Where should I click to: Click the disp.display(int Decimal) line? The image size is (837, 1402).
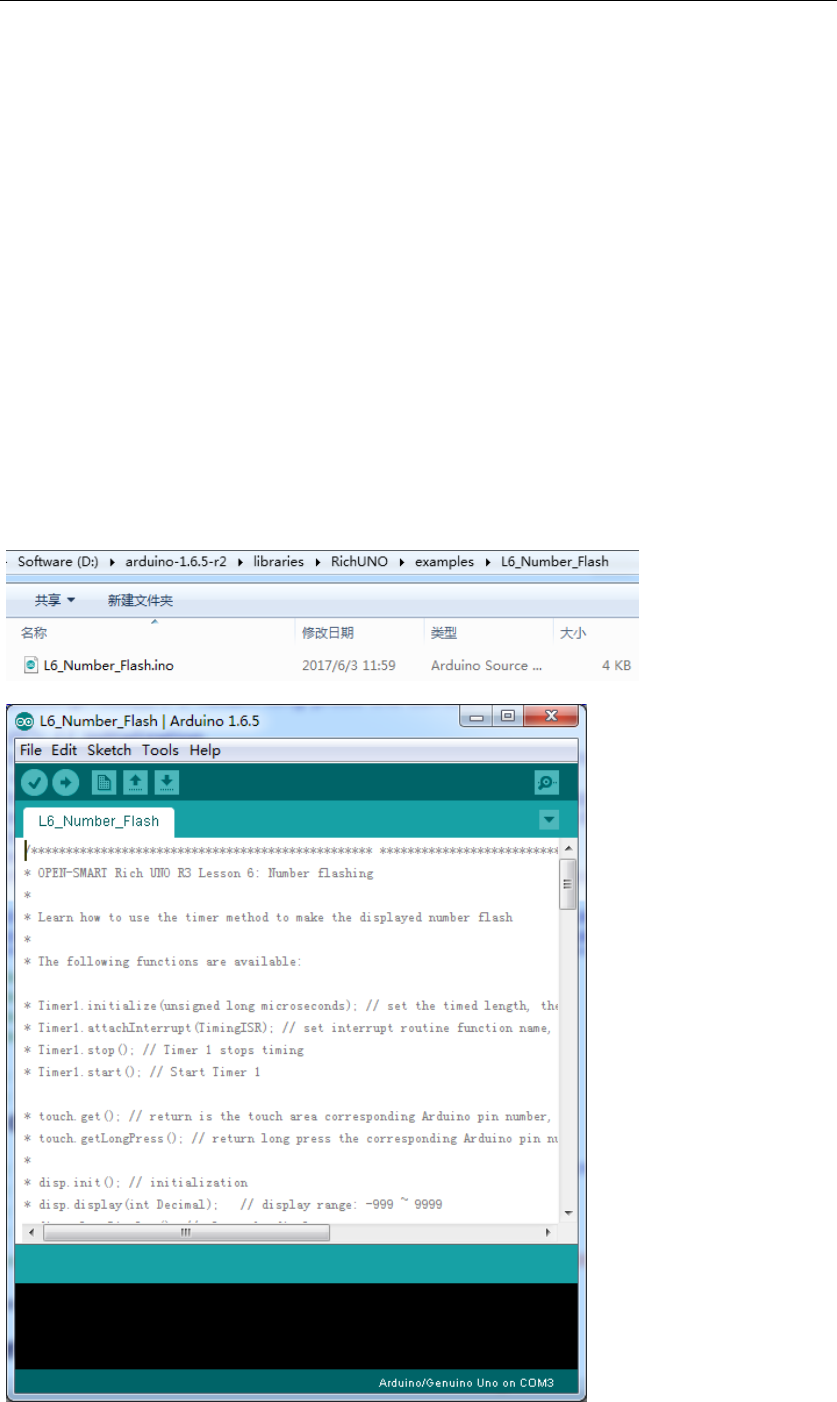[234, 1204]
